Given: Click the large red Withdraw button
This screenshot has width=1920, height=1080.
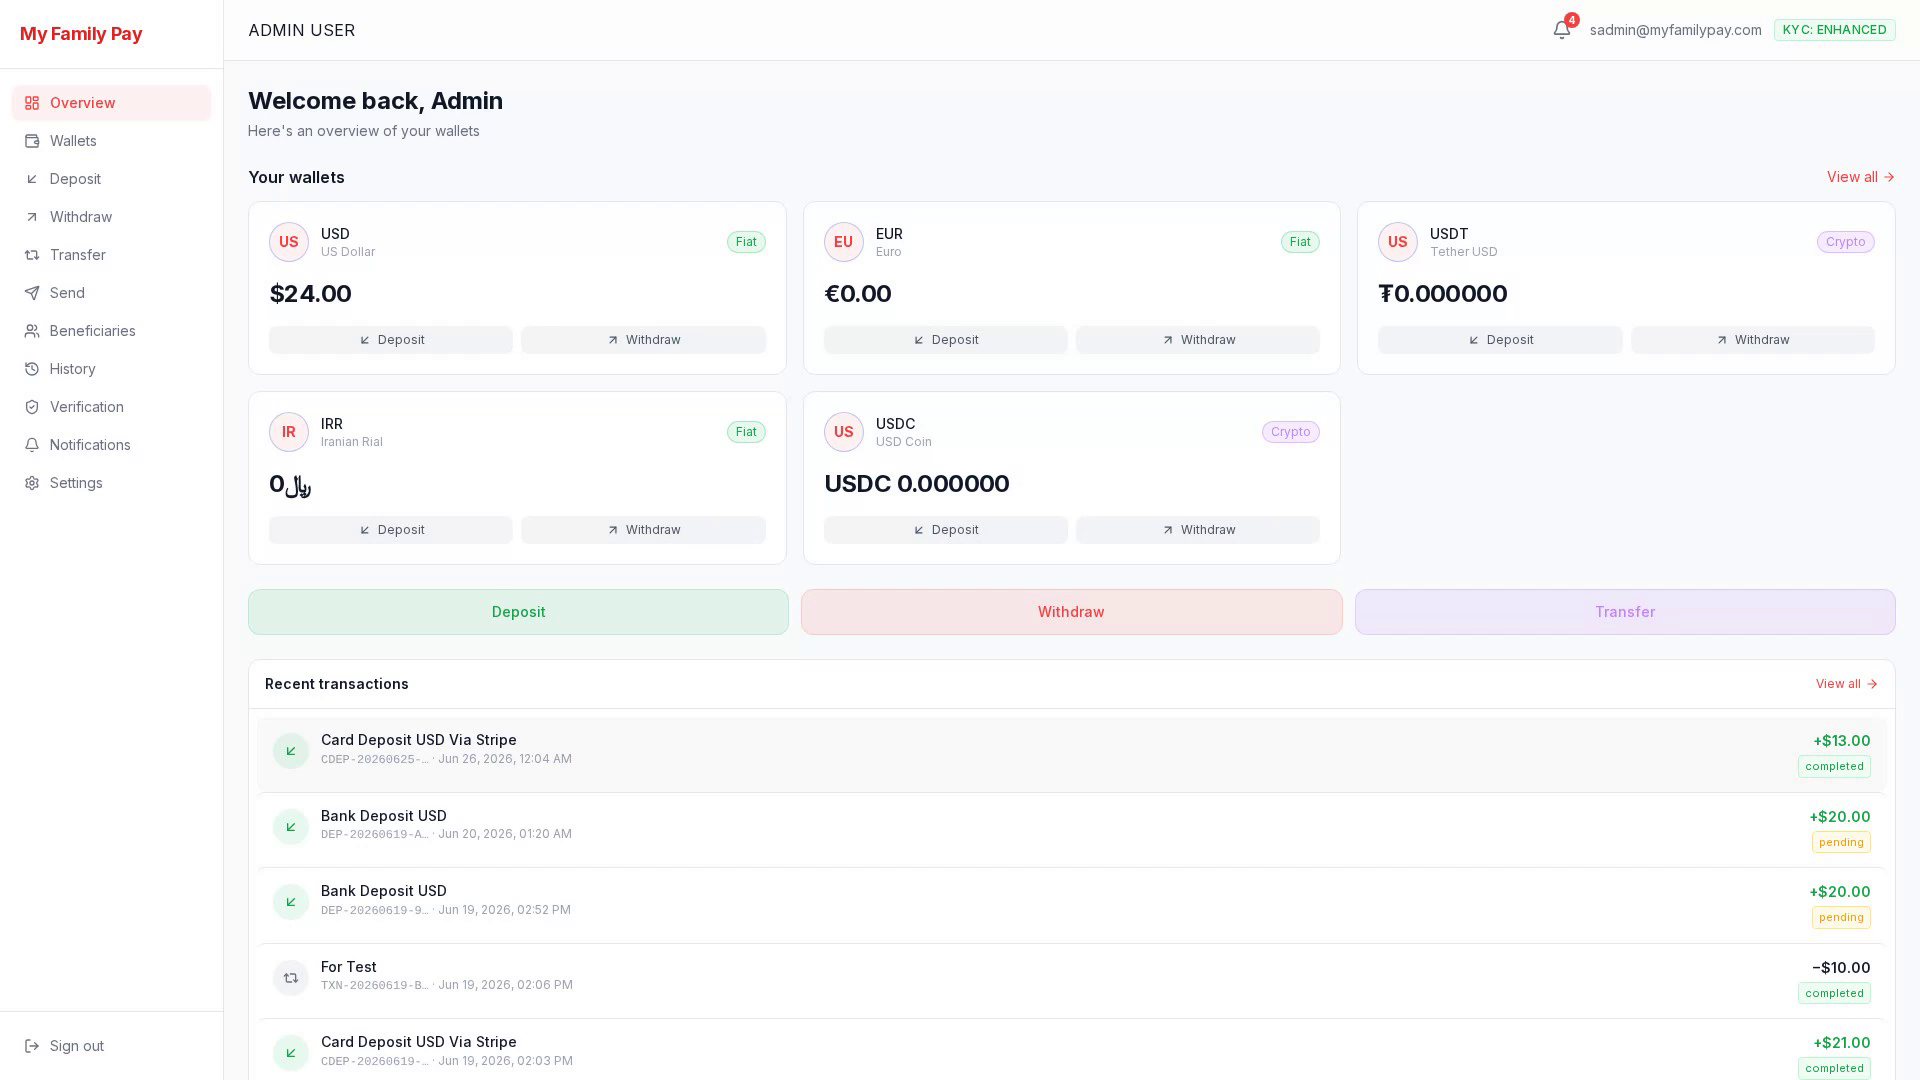Looking at the screenshot, I should click(1071, 612).
